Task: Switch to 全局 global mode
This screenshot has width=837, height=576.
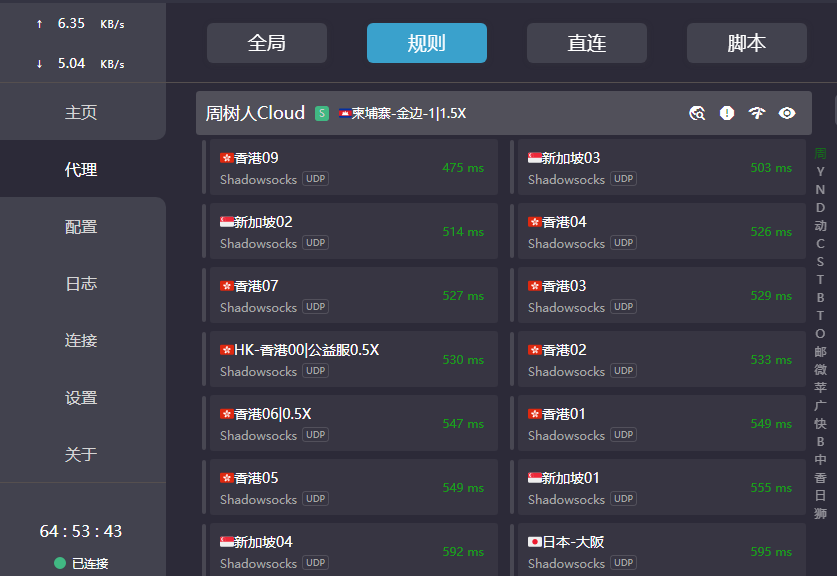Action: (267, 43)
